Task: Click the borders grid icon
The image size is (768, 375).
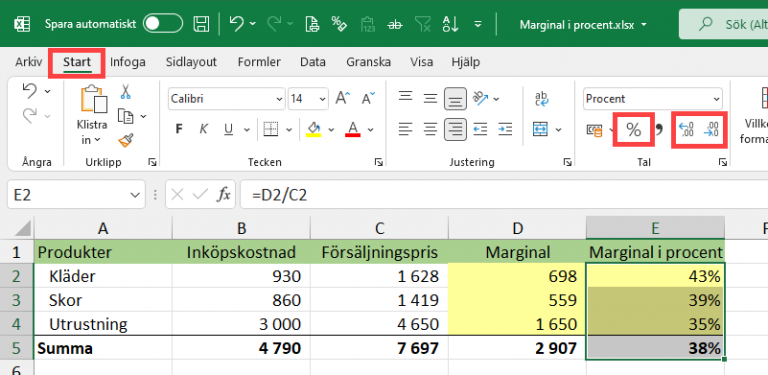Action: [x=270, y=129]
